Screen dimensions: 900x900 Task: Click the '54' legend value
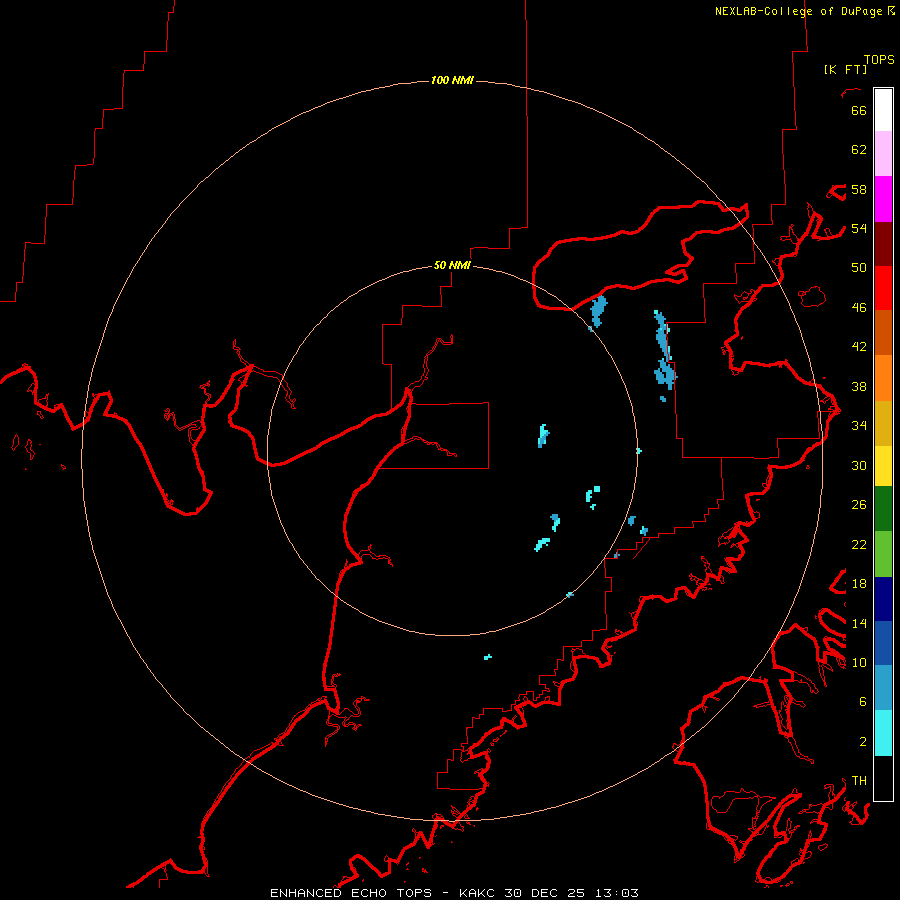859,228
